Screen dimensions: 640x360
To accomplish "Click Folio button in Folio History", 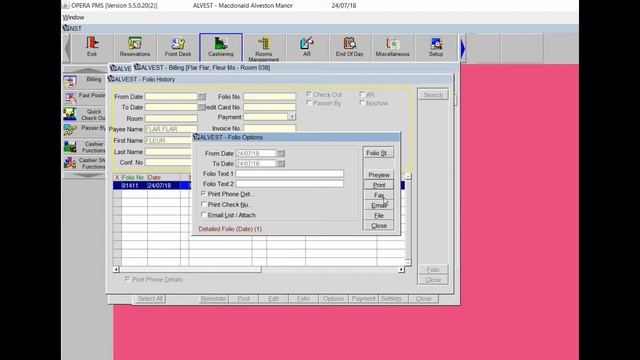I will [433, 270].
